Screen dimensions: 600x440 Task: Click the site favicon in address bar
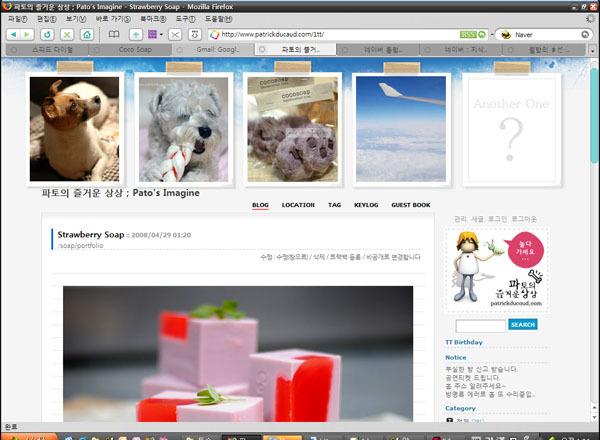tap(215, 34)
